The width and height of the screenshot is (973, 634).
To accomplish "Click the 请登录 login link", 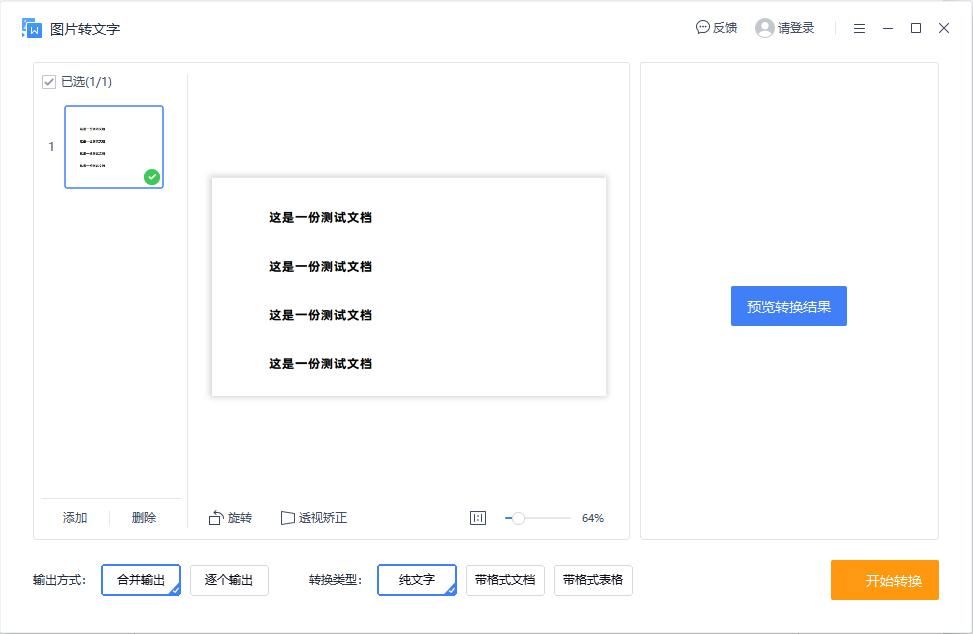I will (x=796, y=28).
